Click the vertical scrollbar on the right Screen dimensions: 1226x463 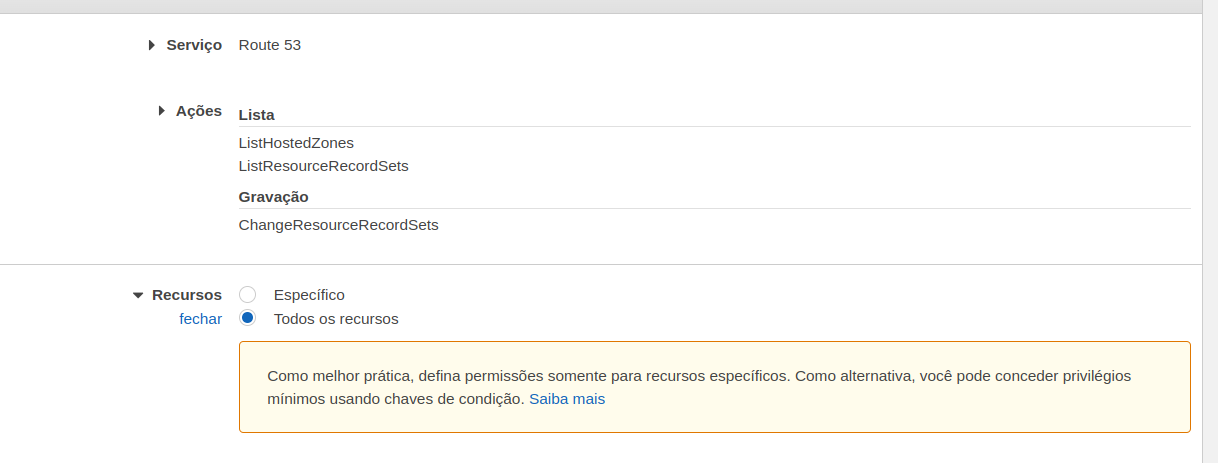pyautogui.click(x=1210, y=230)
